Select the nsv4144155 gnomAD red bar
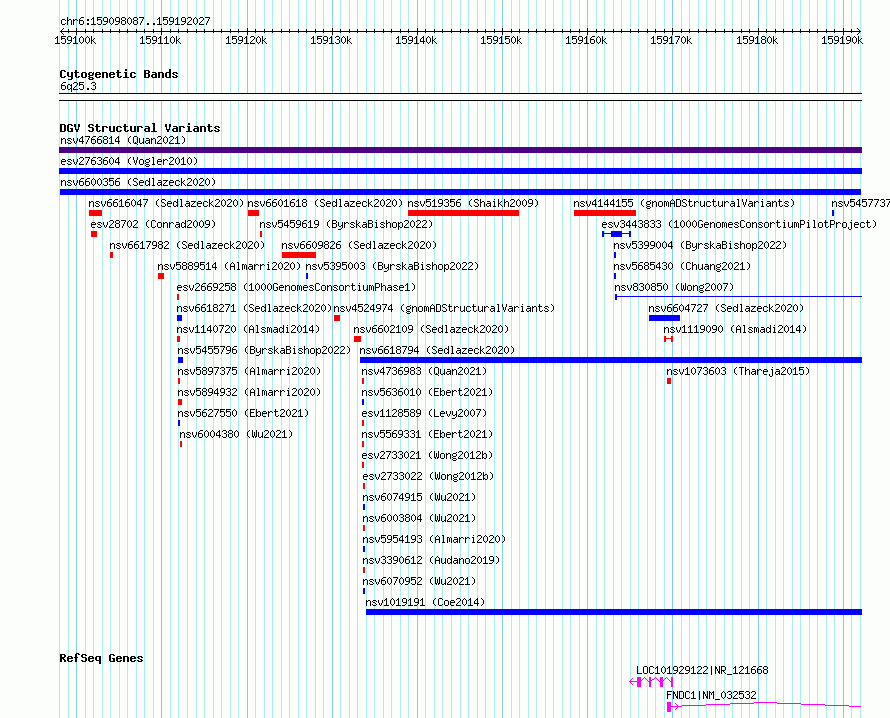 pos(604,213)
